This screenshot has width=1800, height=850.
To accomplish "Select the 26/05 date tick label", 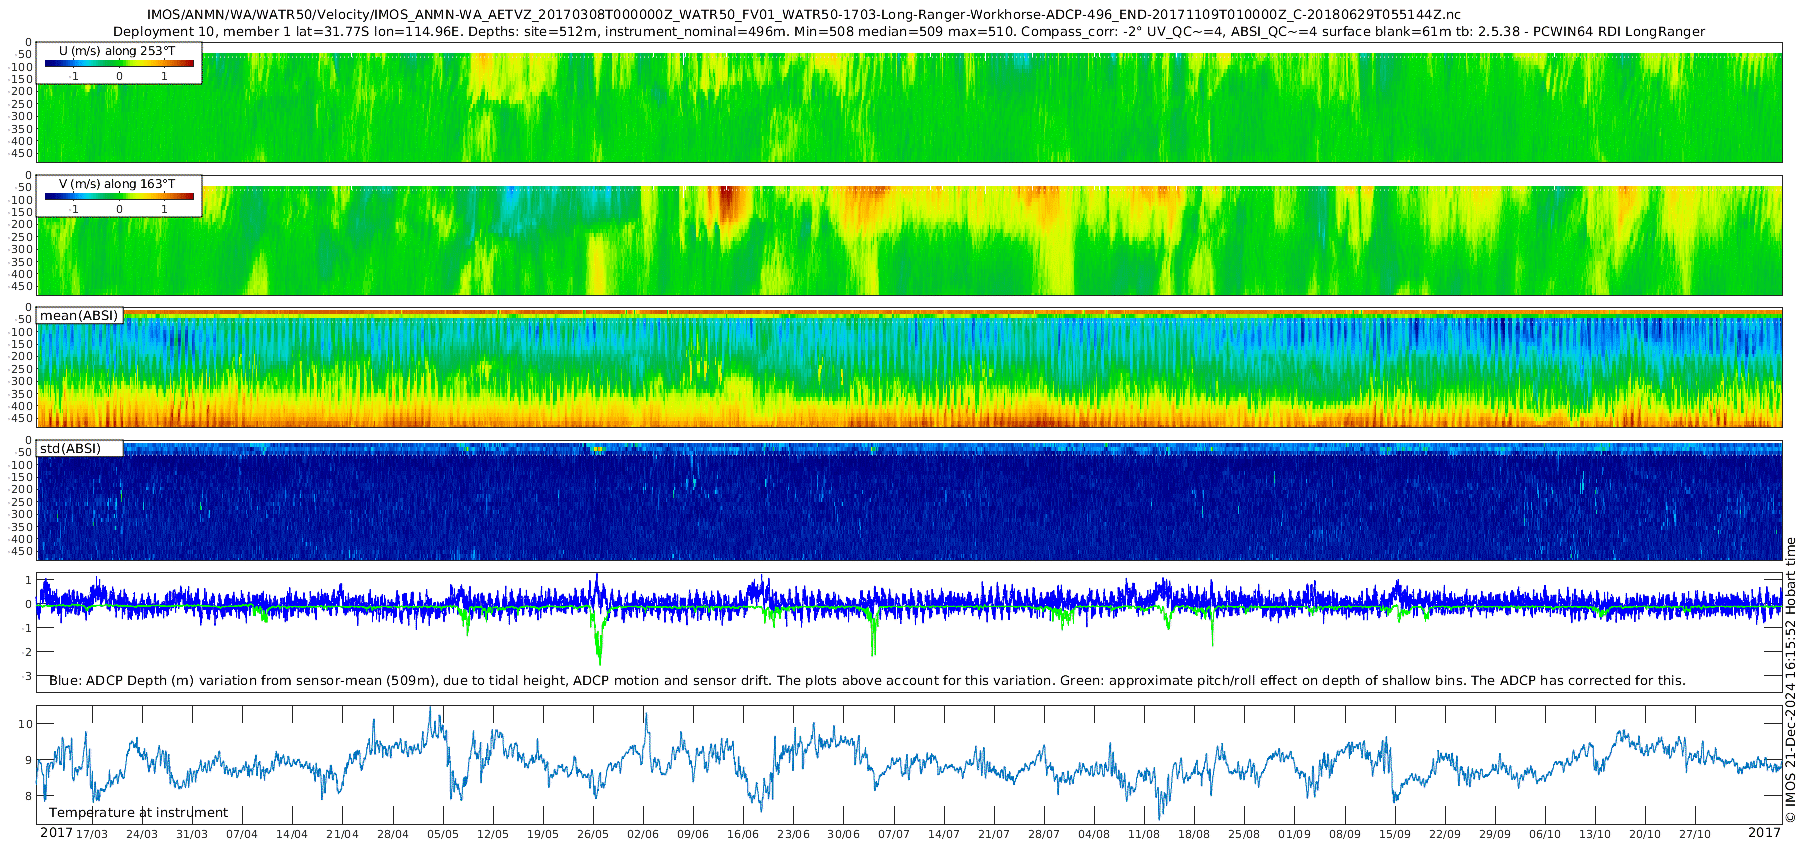I will click(593, 834).
